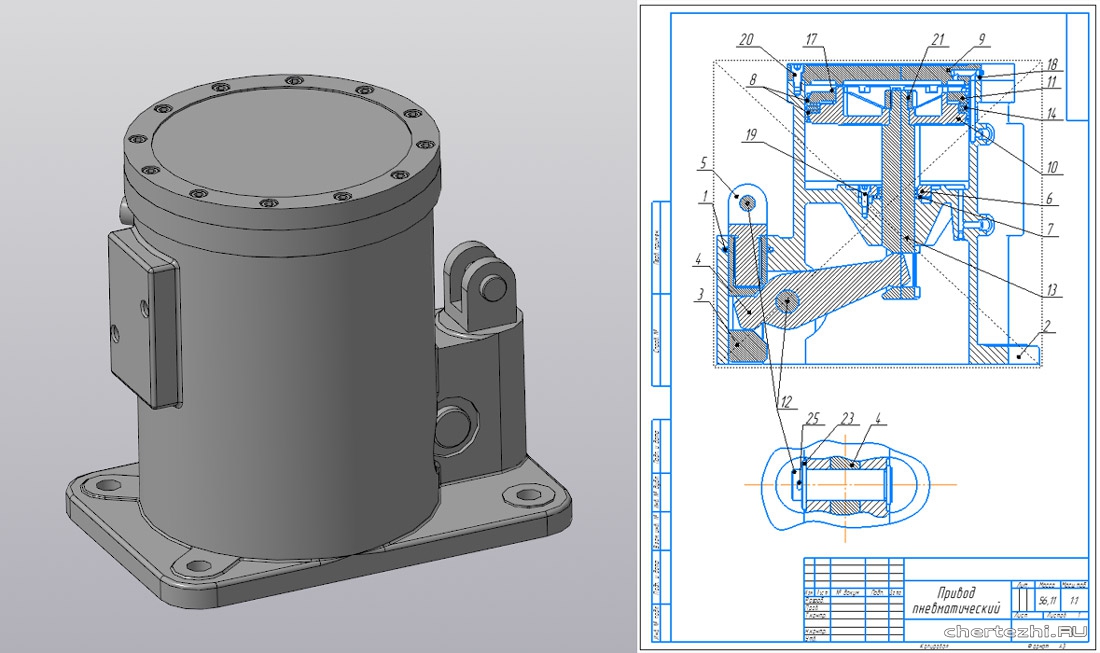Select the mass value 56,11 in title block
This screenshot has height=653, width=1100.
[x=1049, y=601]
